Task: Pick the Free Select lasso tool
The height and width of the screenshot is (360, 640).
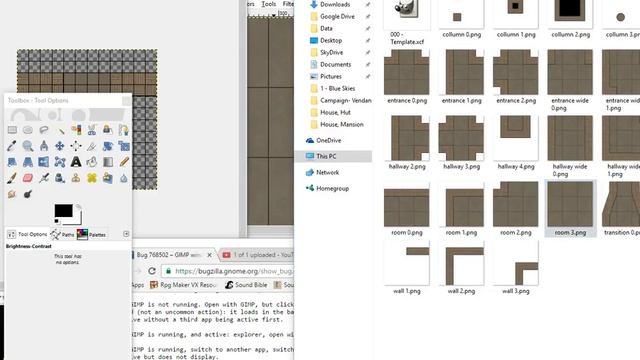Action: pyautogui.click(x=44, y=130)
